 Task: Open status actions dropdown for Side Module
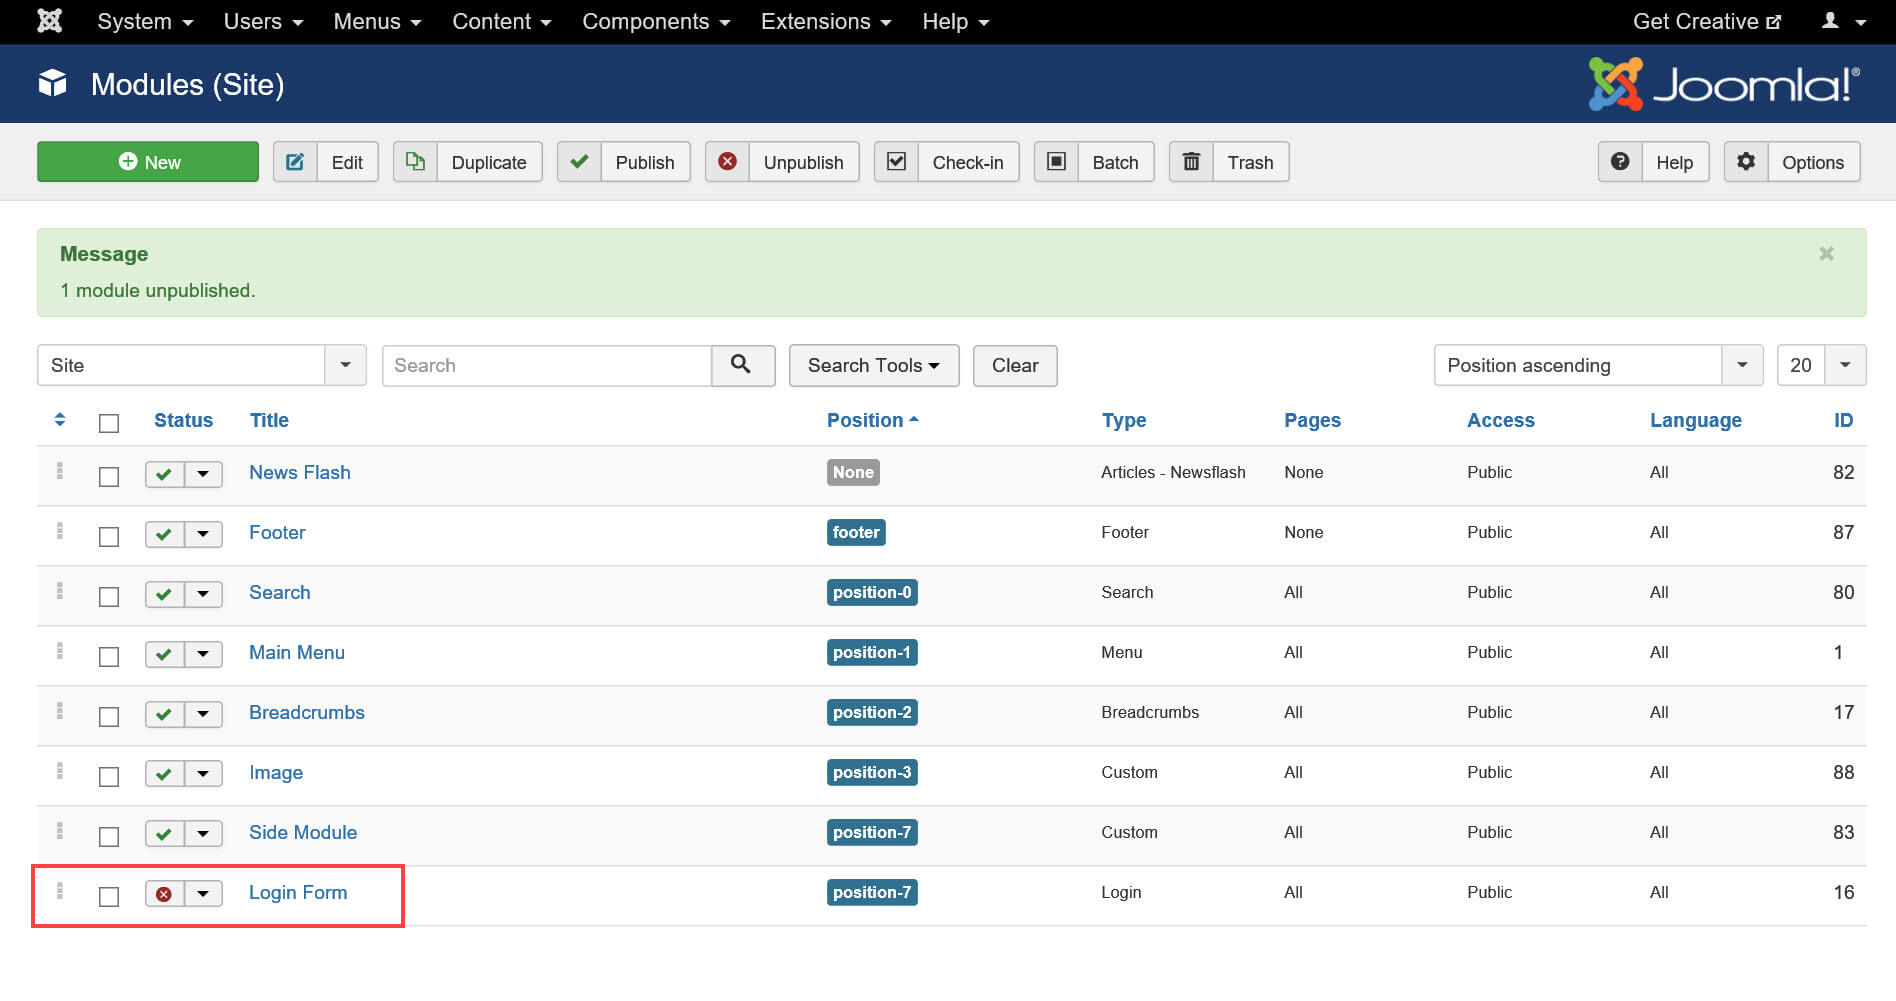pos(203,834)
